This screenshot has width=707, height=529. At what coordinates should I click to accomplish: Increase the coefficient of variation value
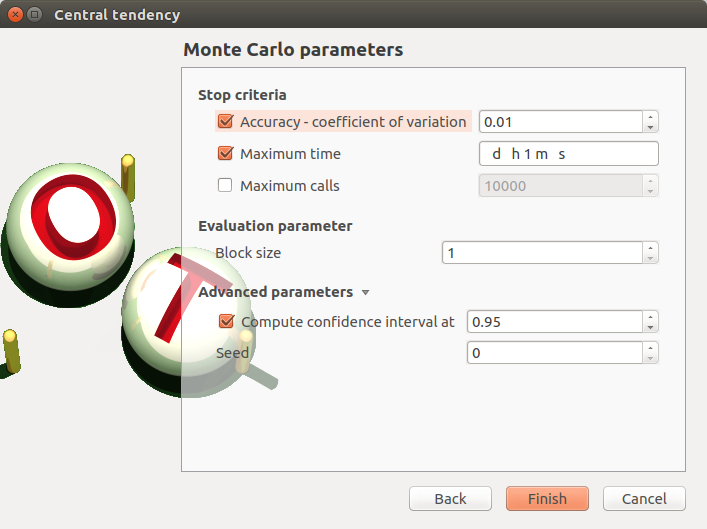point(651,116)
